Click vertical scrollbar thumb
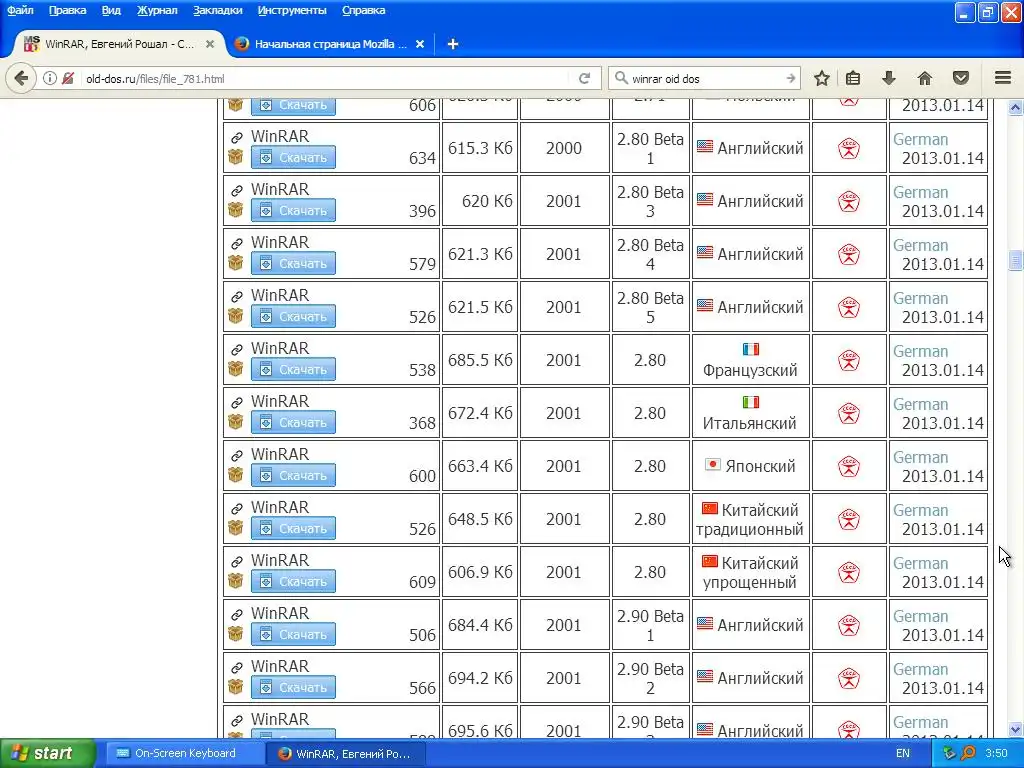 point(1015,259)
